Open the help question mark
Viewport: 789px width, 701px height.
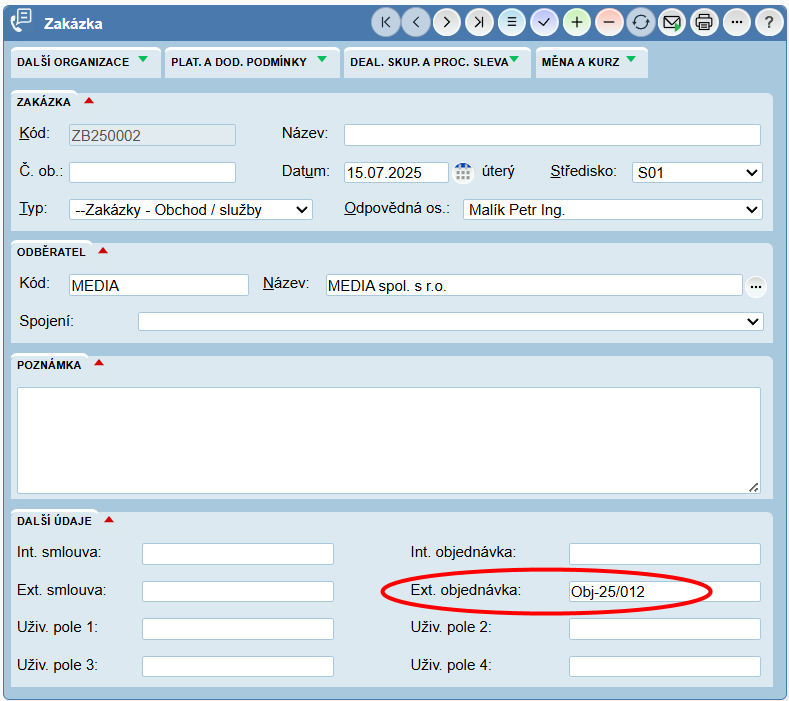[768, 22]
